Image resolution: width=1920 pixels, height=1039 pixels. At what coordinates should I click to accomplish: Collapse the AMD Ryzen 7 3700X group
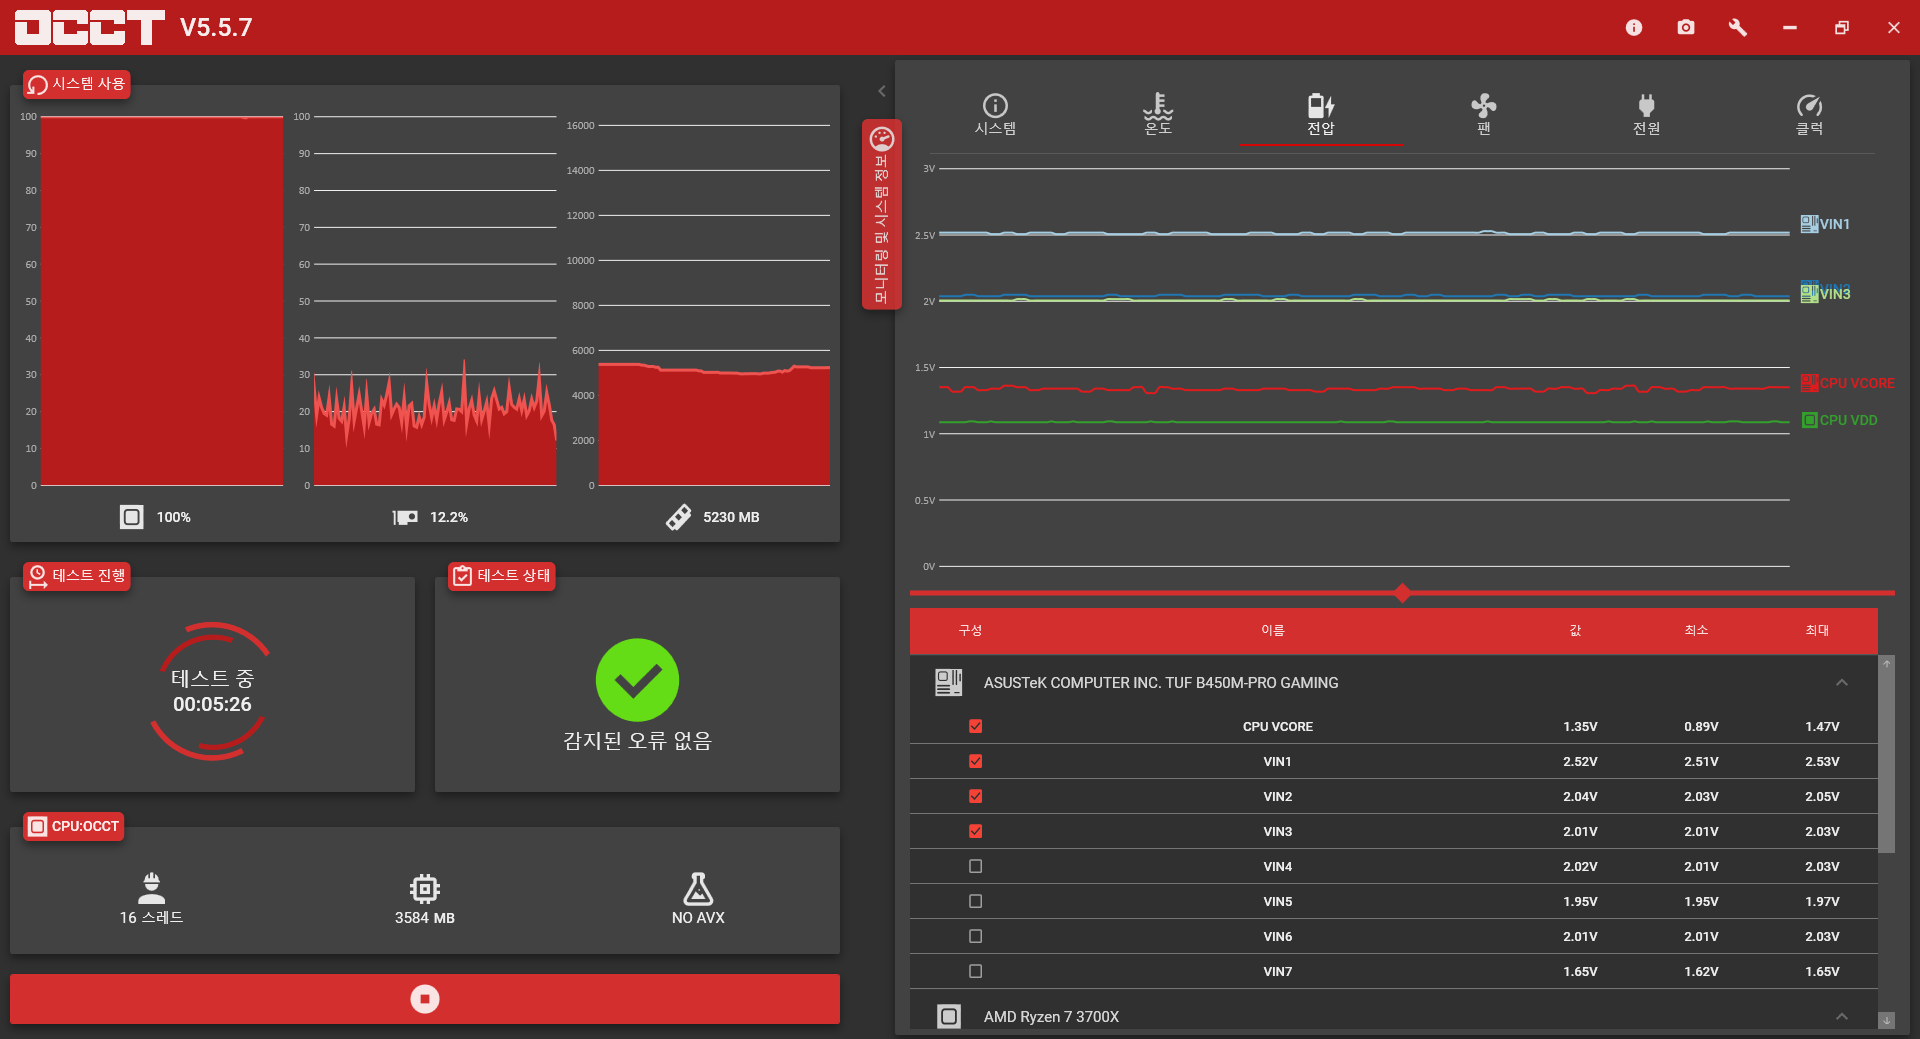tap(1842, 1017)
